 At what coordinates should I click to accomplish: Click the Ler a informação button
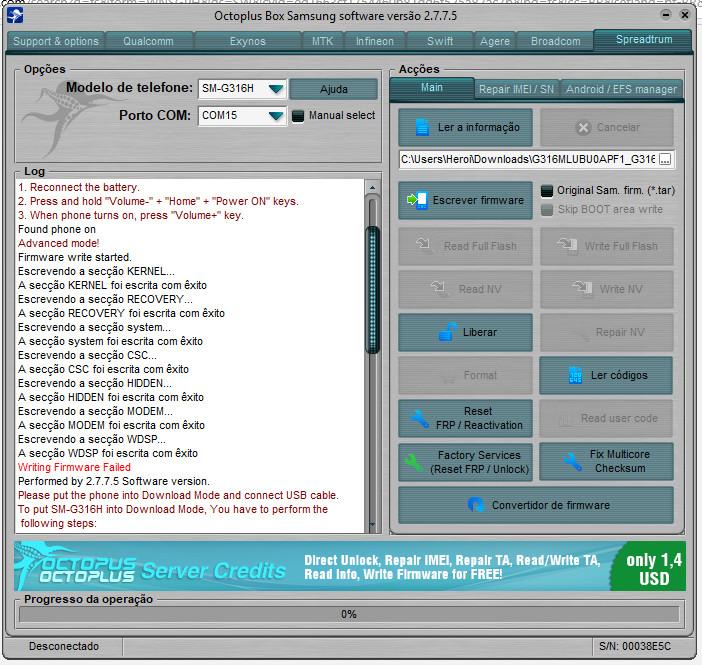[x=465, y=128]
